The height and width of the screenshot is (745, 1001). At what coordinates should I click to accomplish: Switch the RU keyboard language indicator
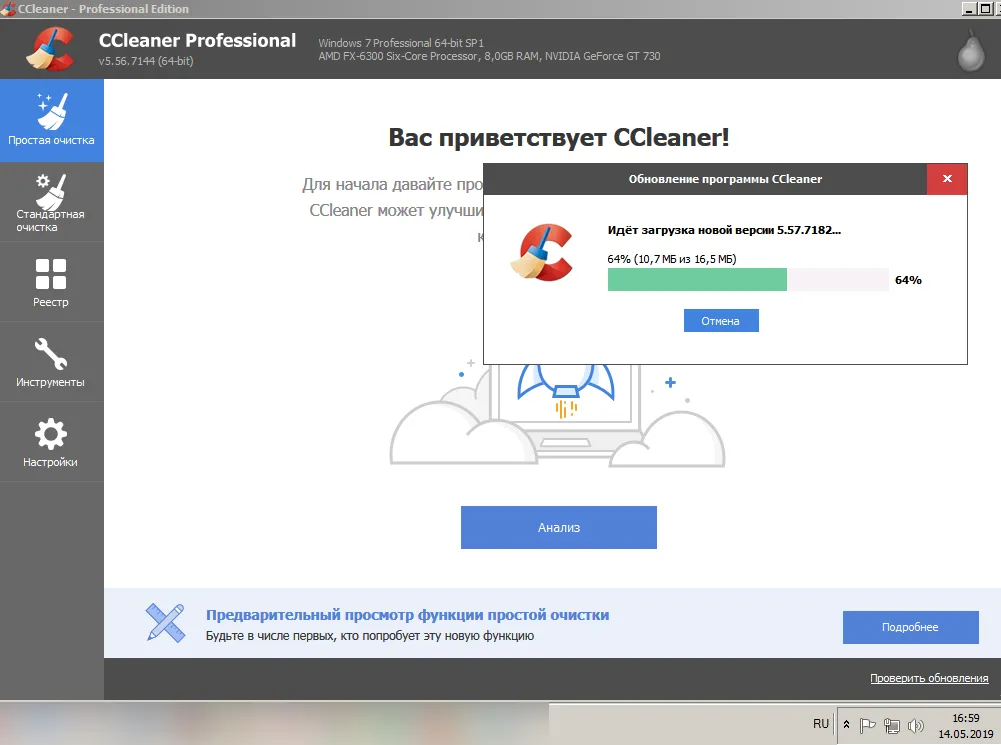(x=821, y=724)
